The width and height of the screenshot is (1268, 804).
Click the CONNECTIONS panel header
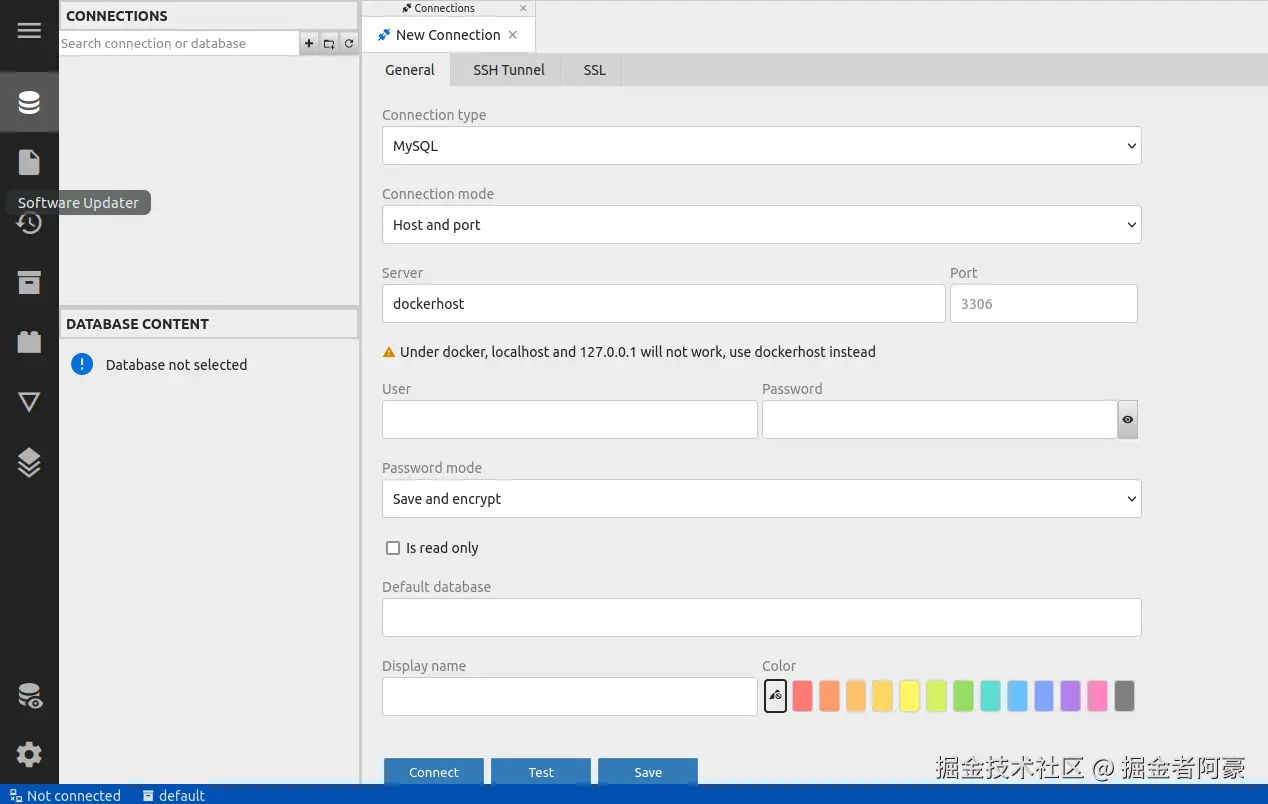(209, 16)
